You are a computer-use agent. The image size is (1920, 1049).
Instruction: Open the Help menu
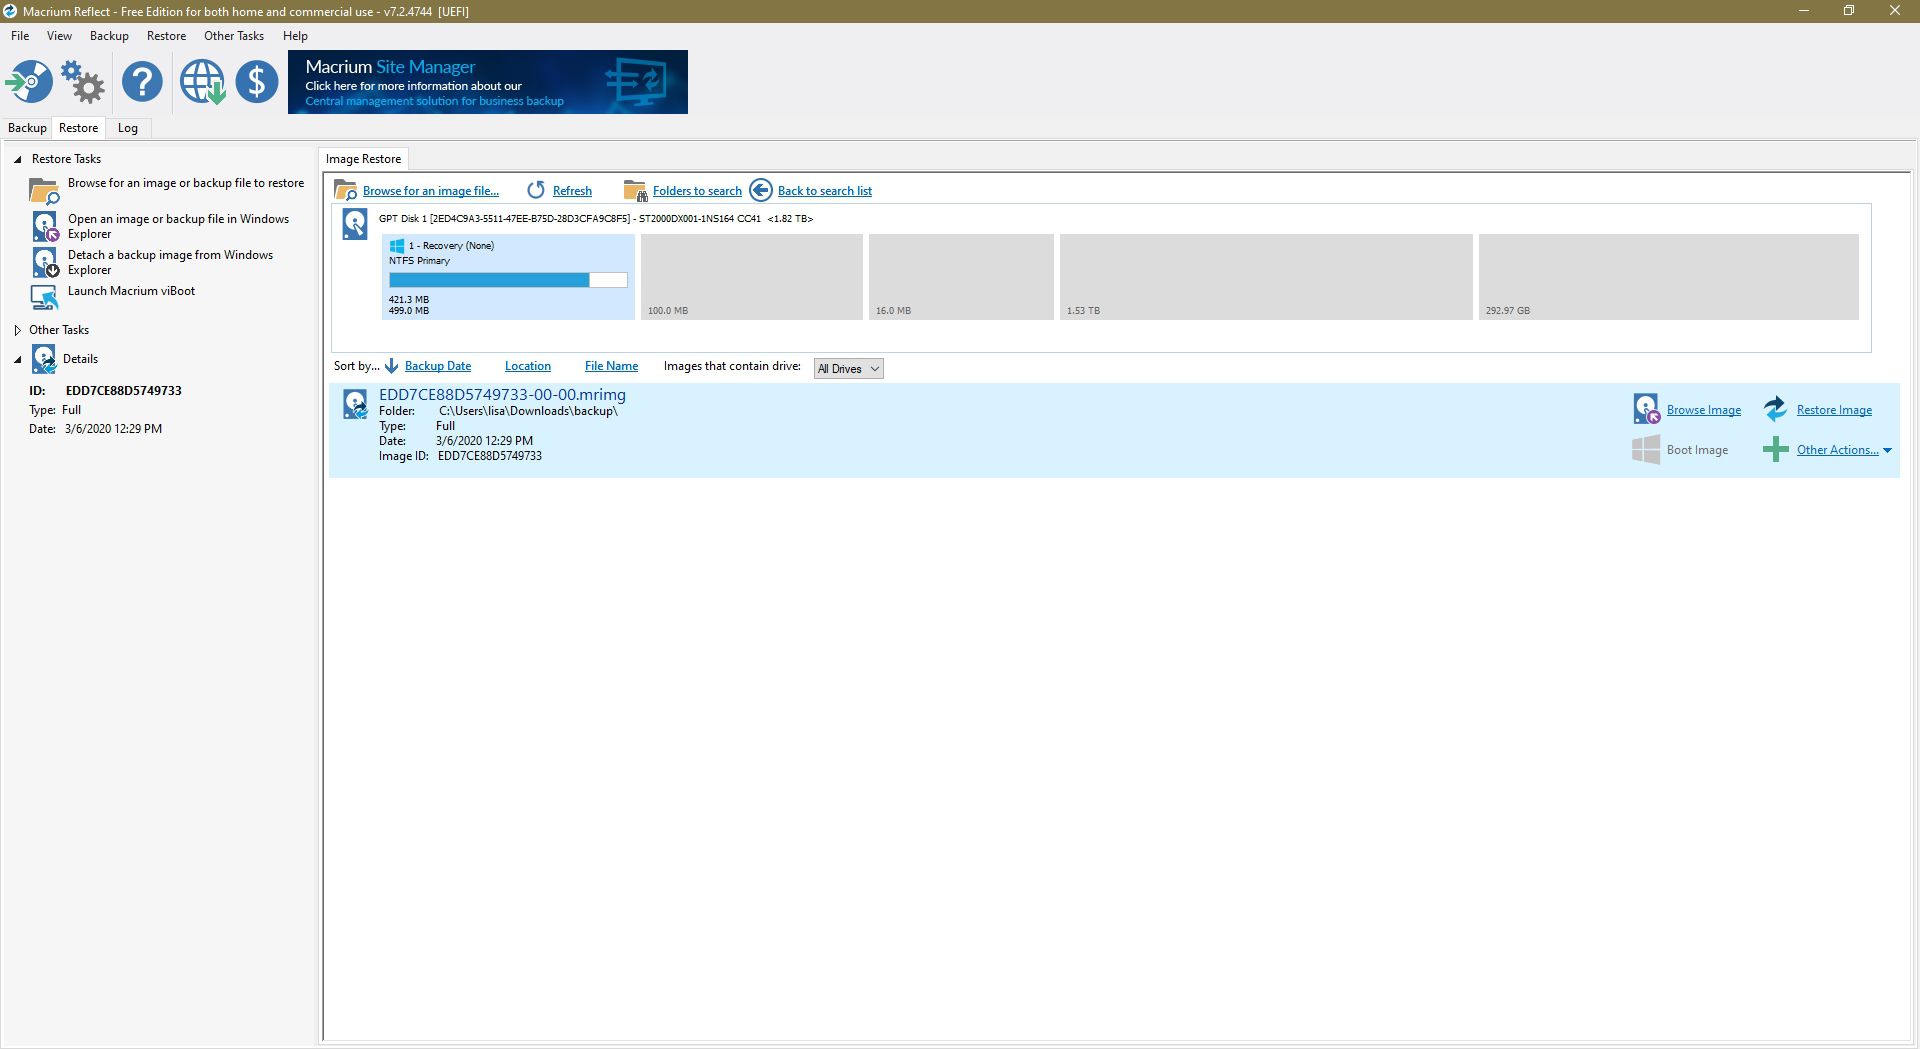coord(295,36)
